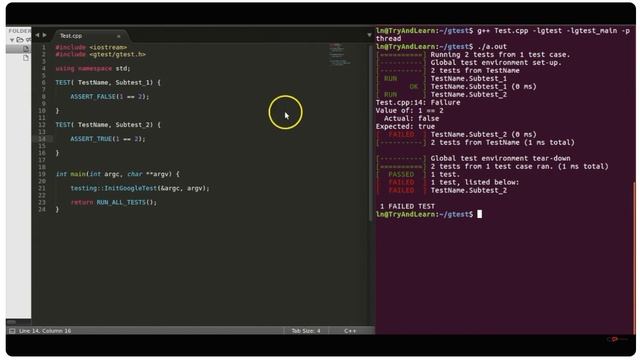
Task: Click the folder icon in the sidebar
Action: pyautogui.click(x=19, y=40)
